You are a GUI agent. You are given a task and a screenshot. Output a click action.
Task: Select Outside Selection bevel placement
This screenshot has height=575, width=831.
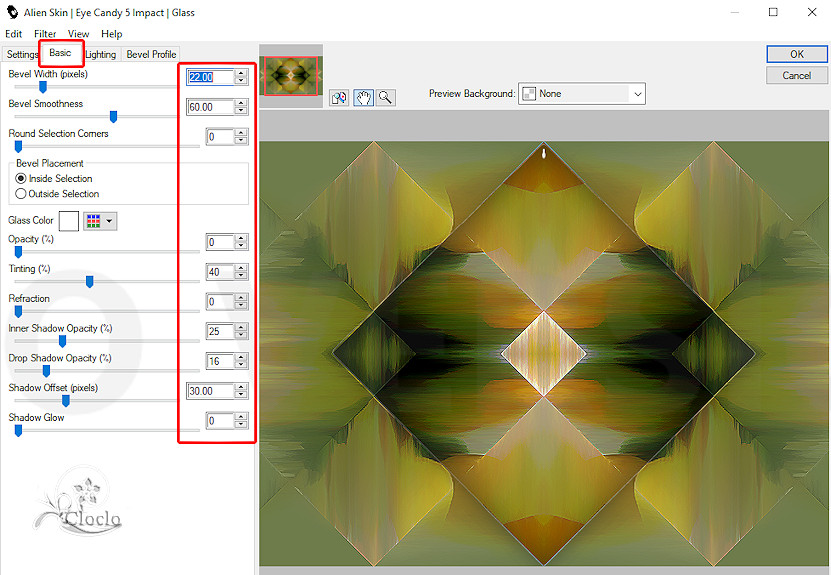pyautogui.click(x=22, y=194)
